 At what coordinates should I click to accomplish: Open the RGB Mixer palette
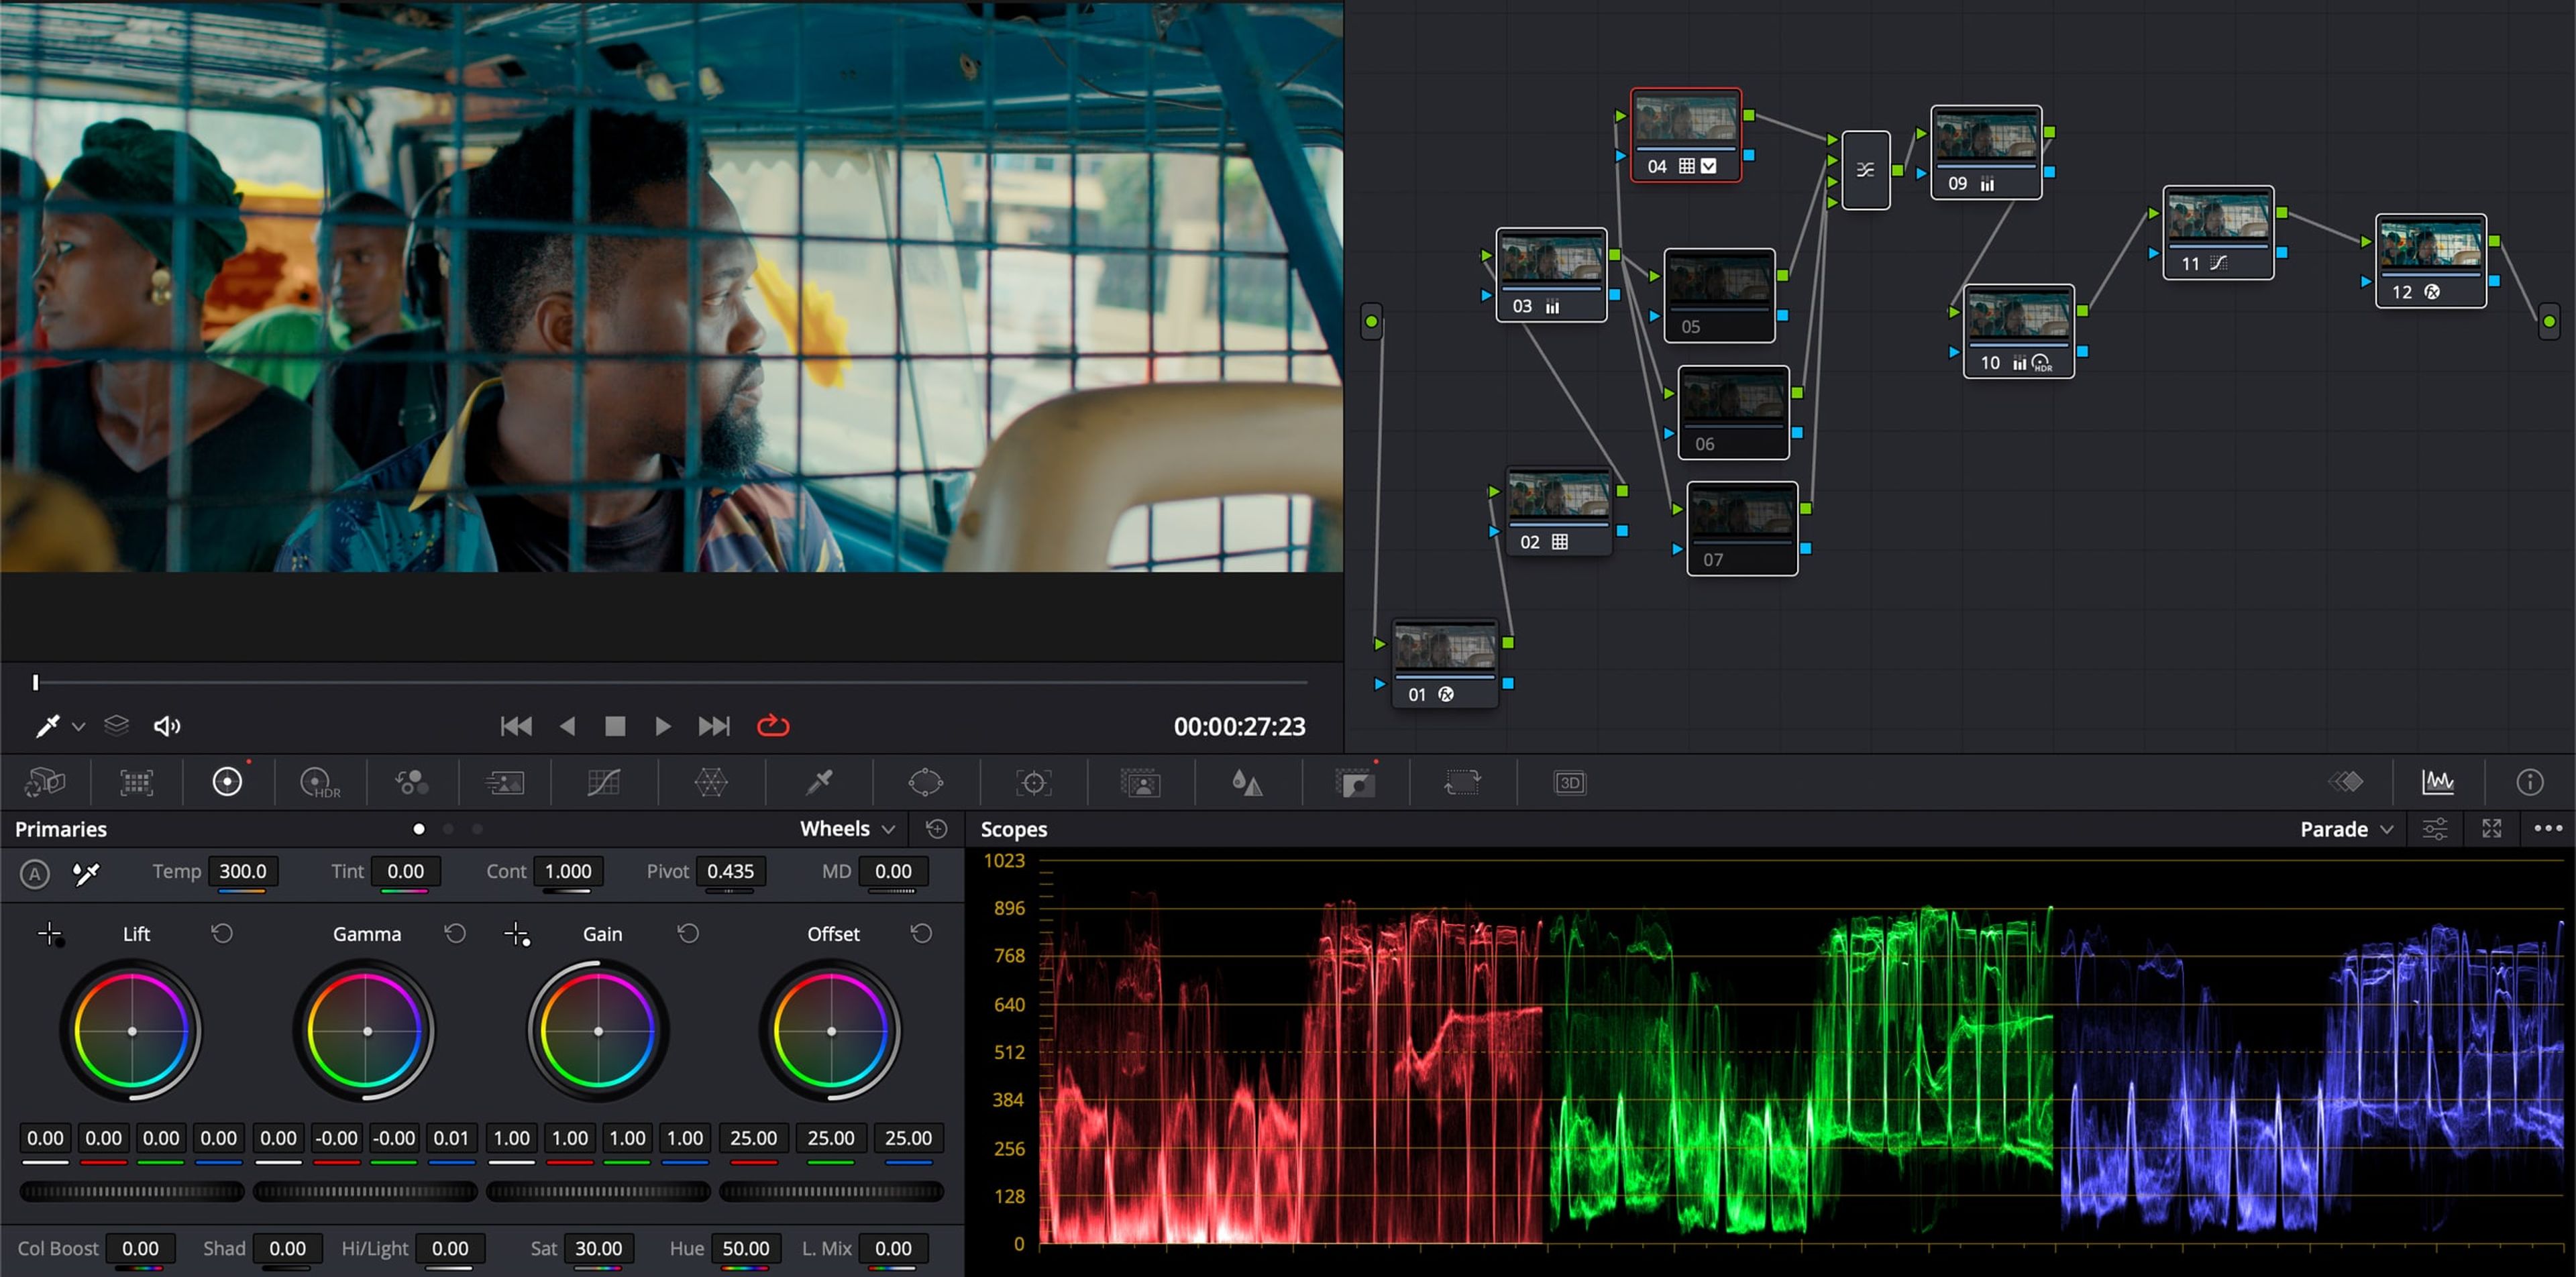pyautogui.click(x=412, y=782)
